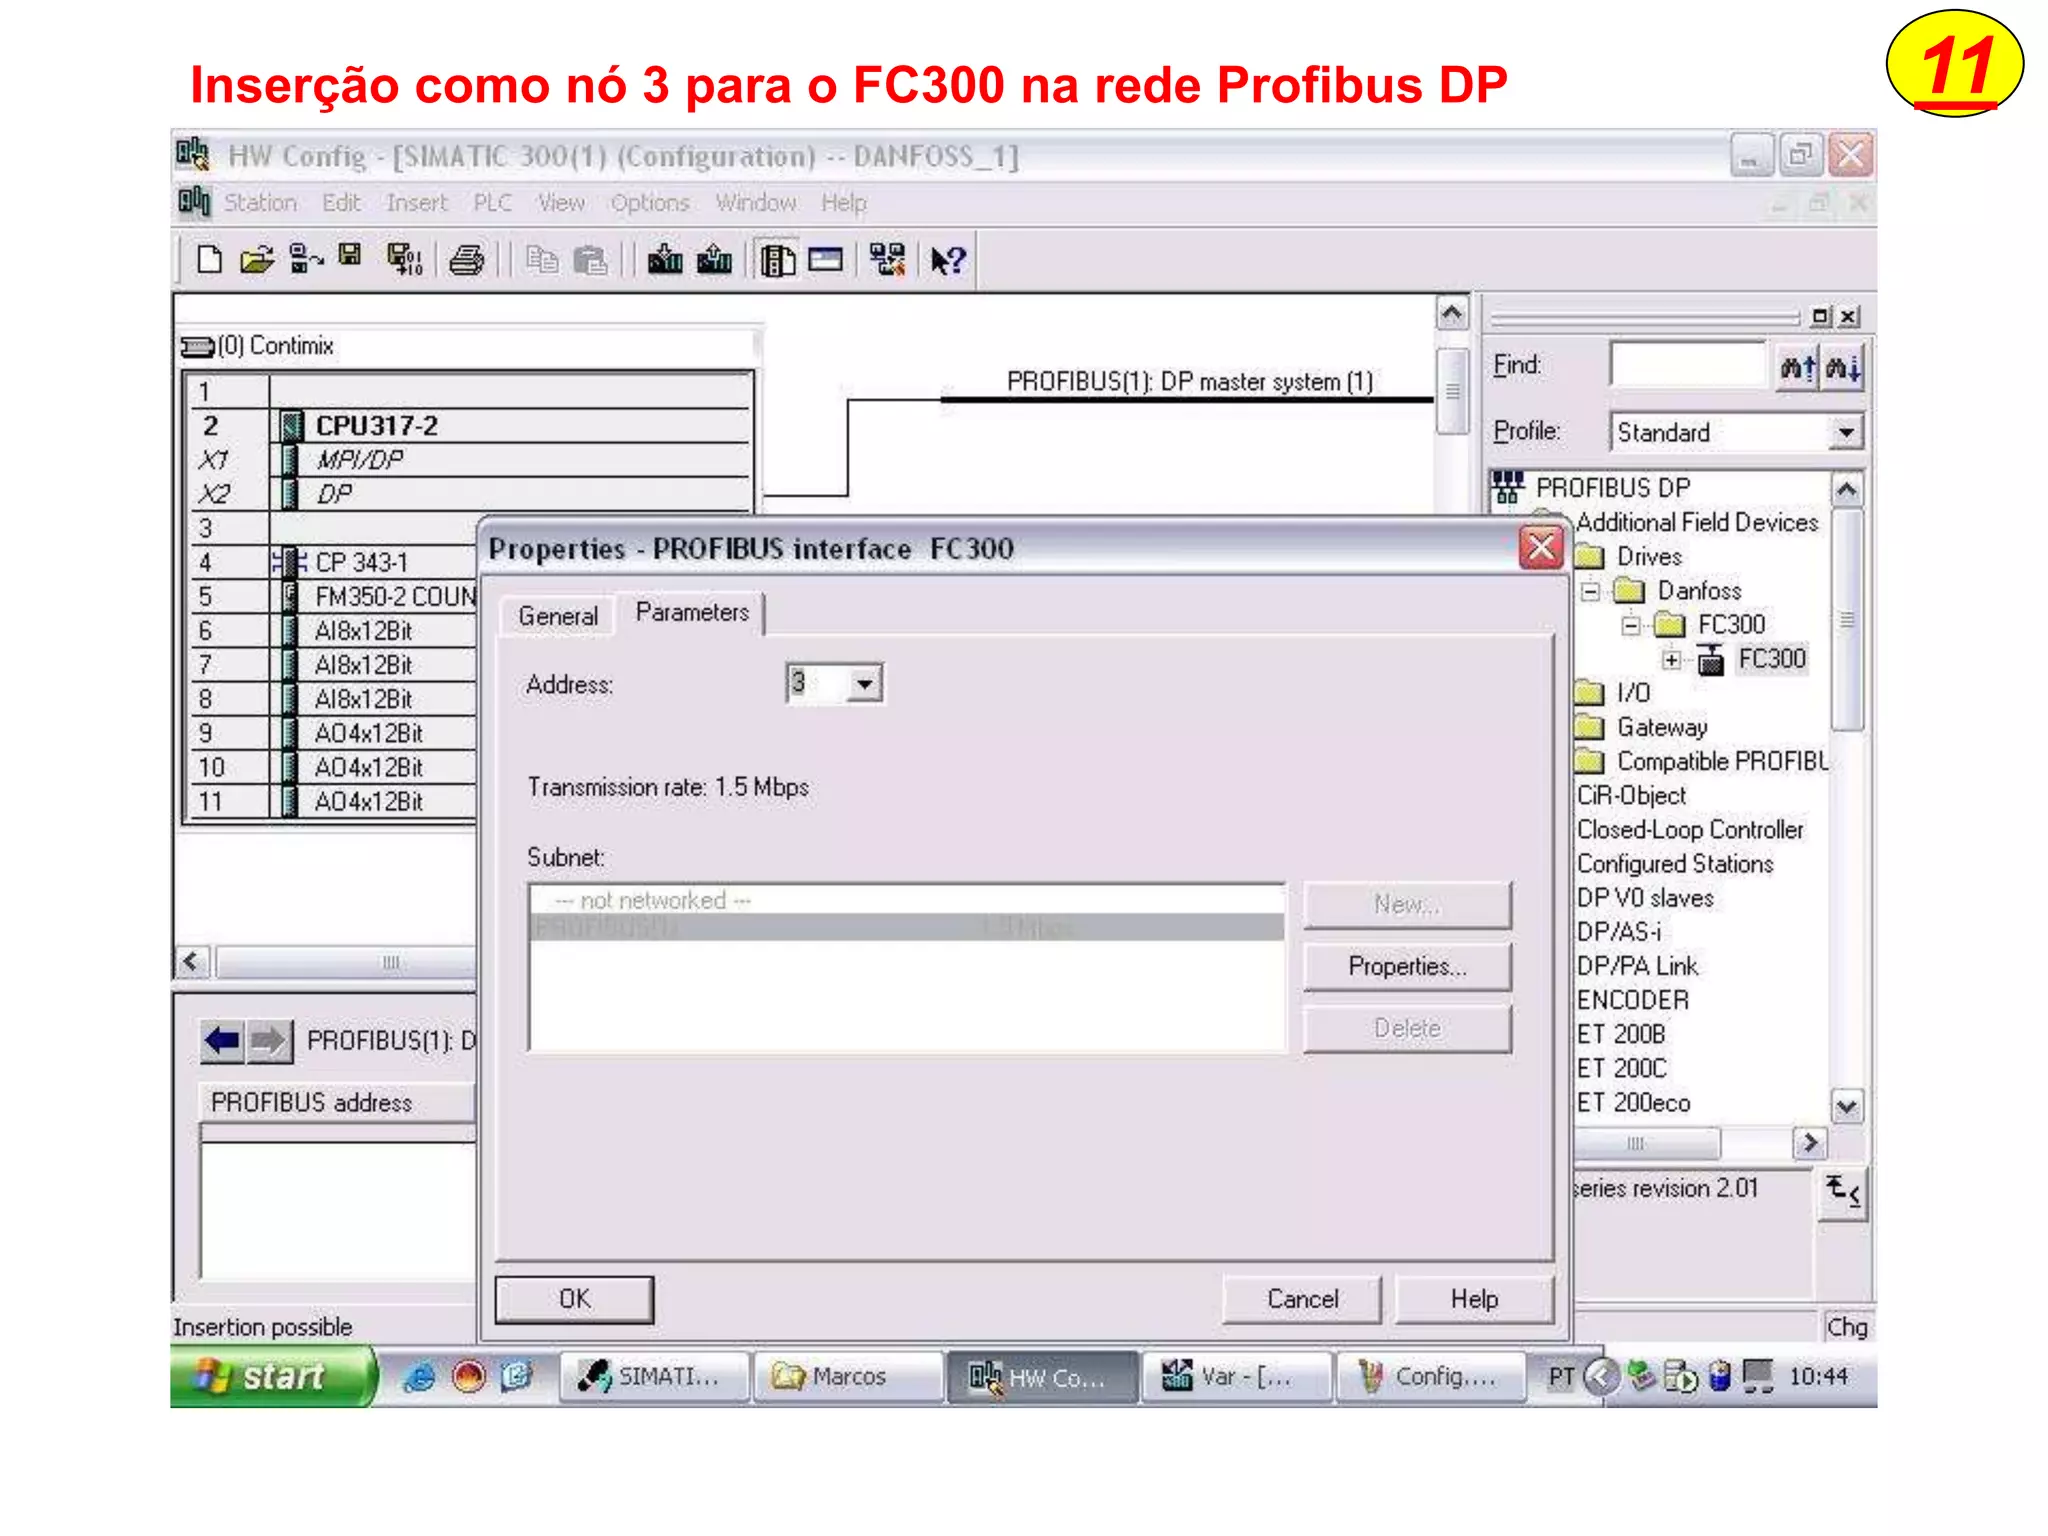Click the find downward binoculars icon
Screen dimensions: 2048x1536
click(x=1842, y=368)
